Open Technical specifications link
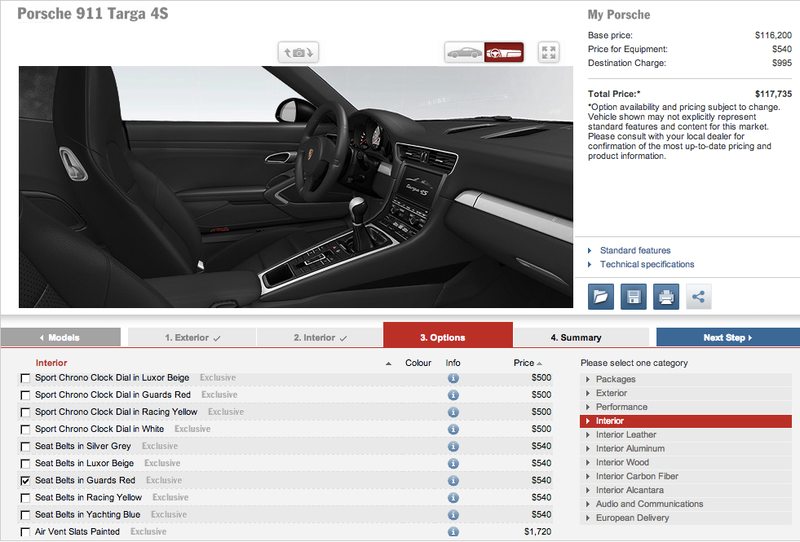This screenshot has width=800, height=542. point(646,264)
